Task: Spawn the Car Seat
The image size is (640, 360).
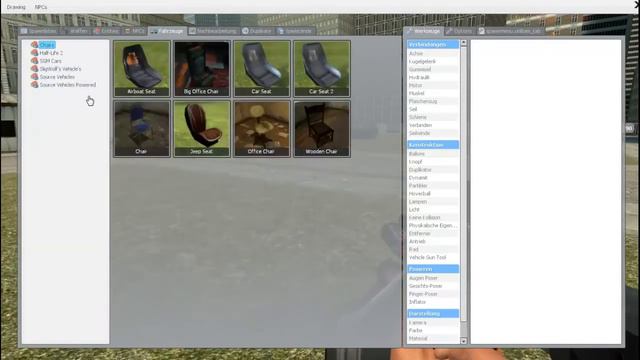Action: [262, 69]
